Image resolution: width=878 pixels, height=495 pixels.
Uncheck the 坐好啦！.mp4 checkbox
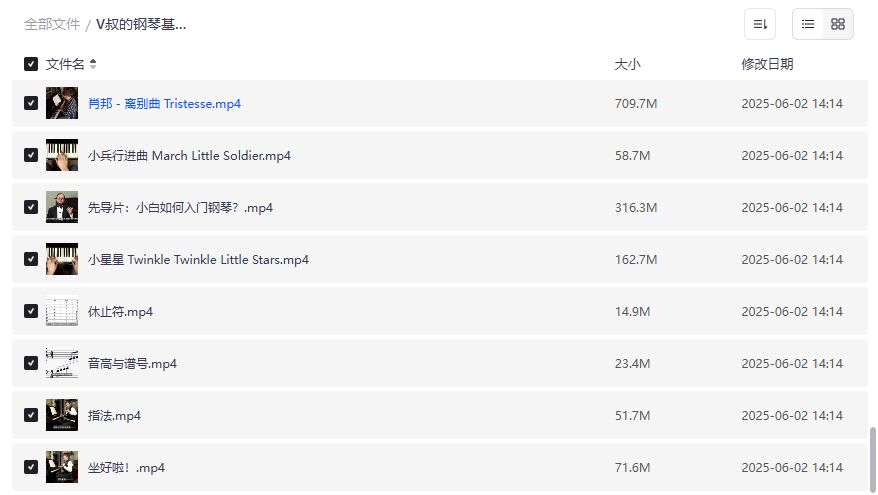(31, 468)
